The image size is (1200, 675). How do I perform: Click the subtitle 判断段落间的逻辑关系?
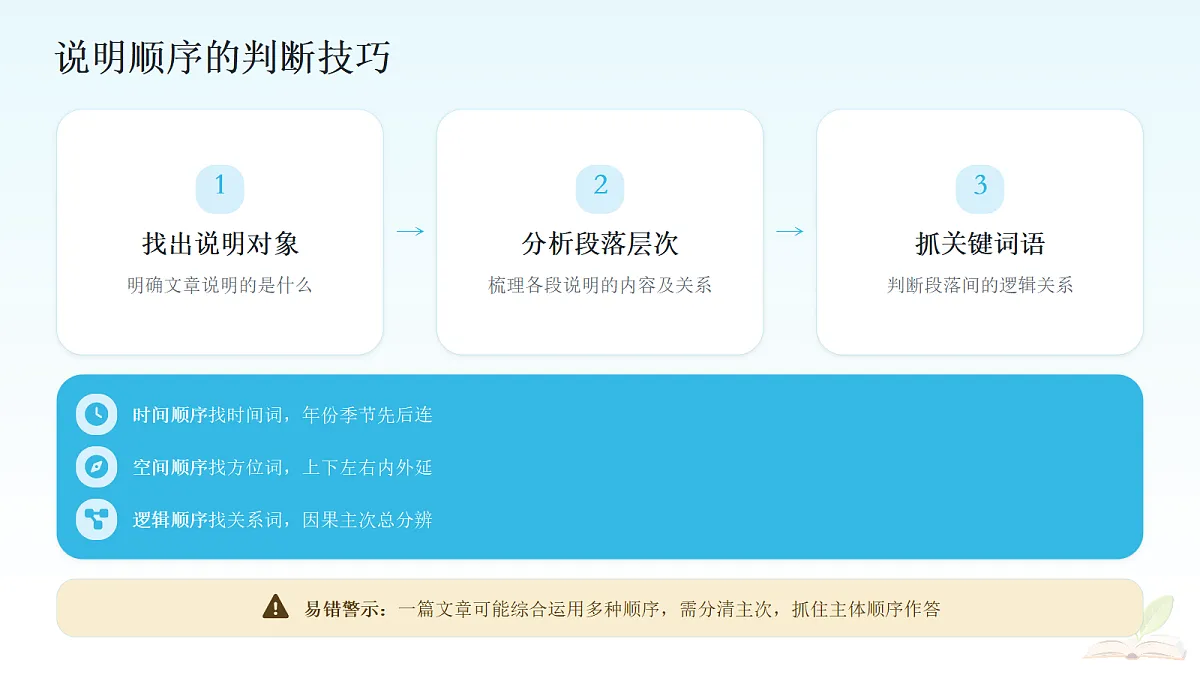(x=980, y=285)
